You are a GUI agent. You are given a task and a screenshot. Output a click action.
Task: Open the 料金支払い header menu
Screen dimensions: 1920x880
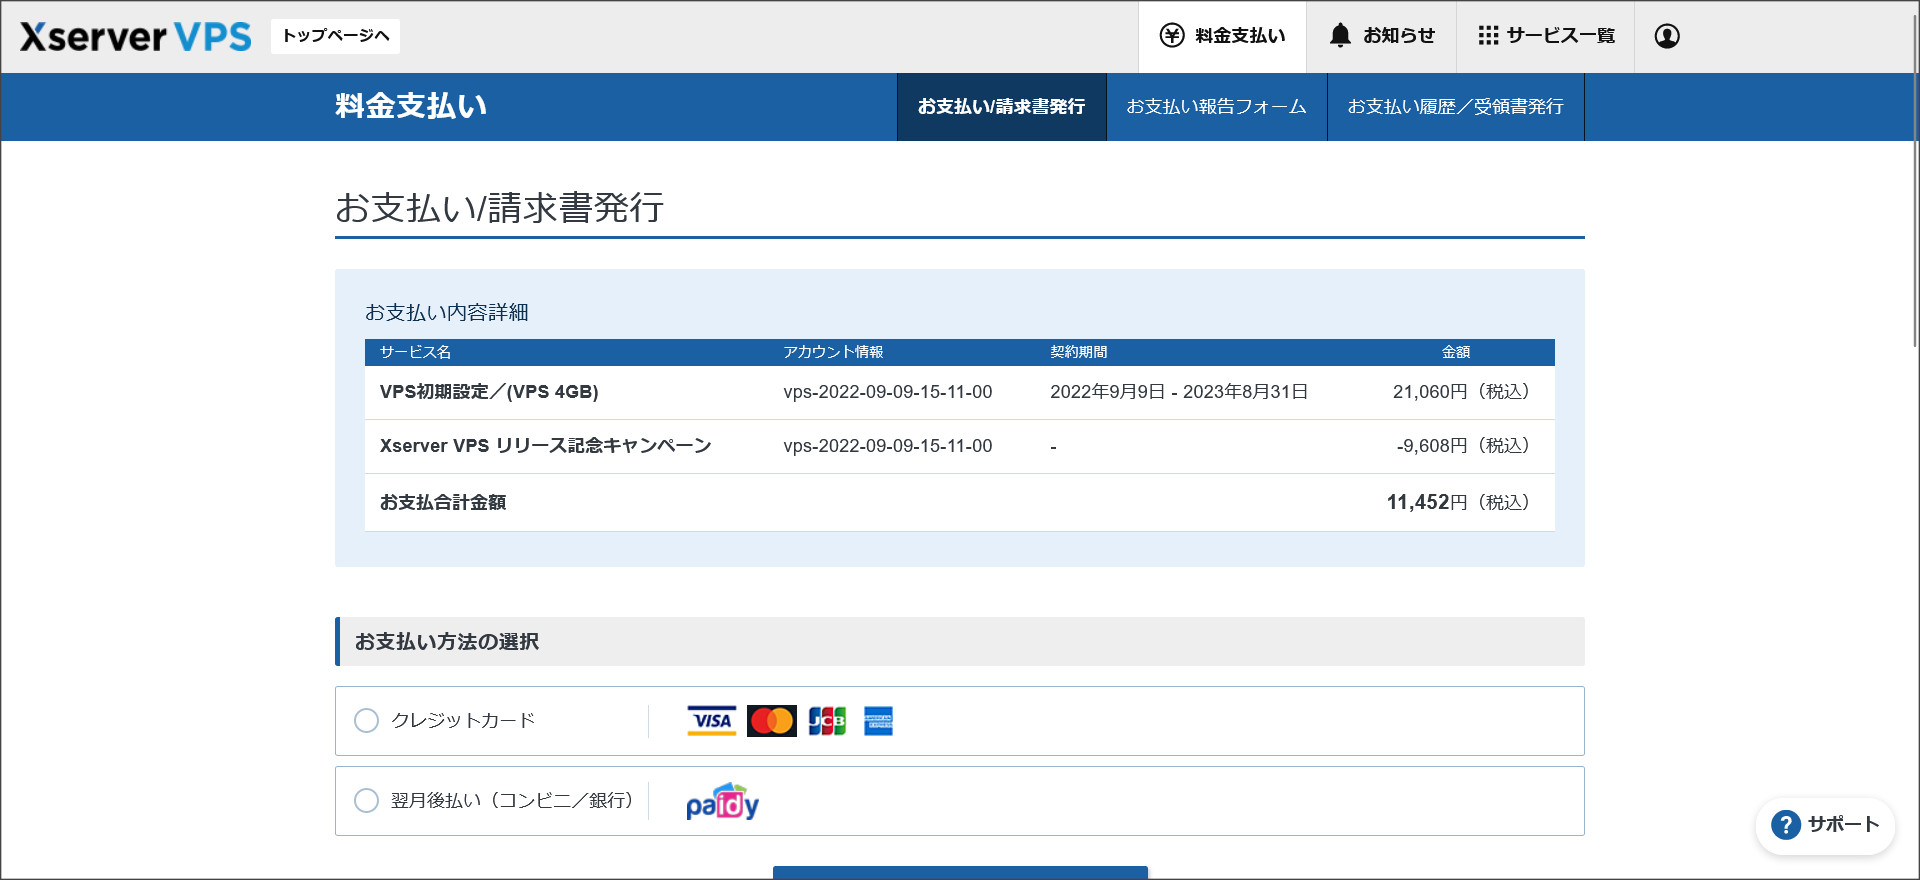1222,37
